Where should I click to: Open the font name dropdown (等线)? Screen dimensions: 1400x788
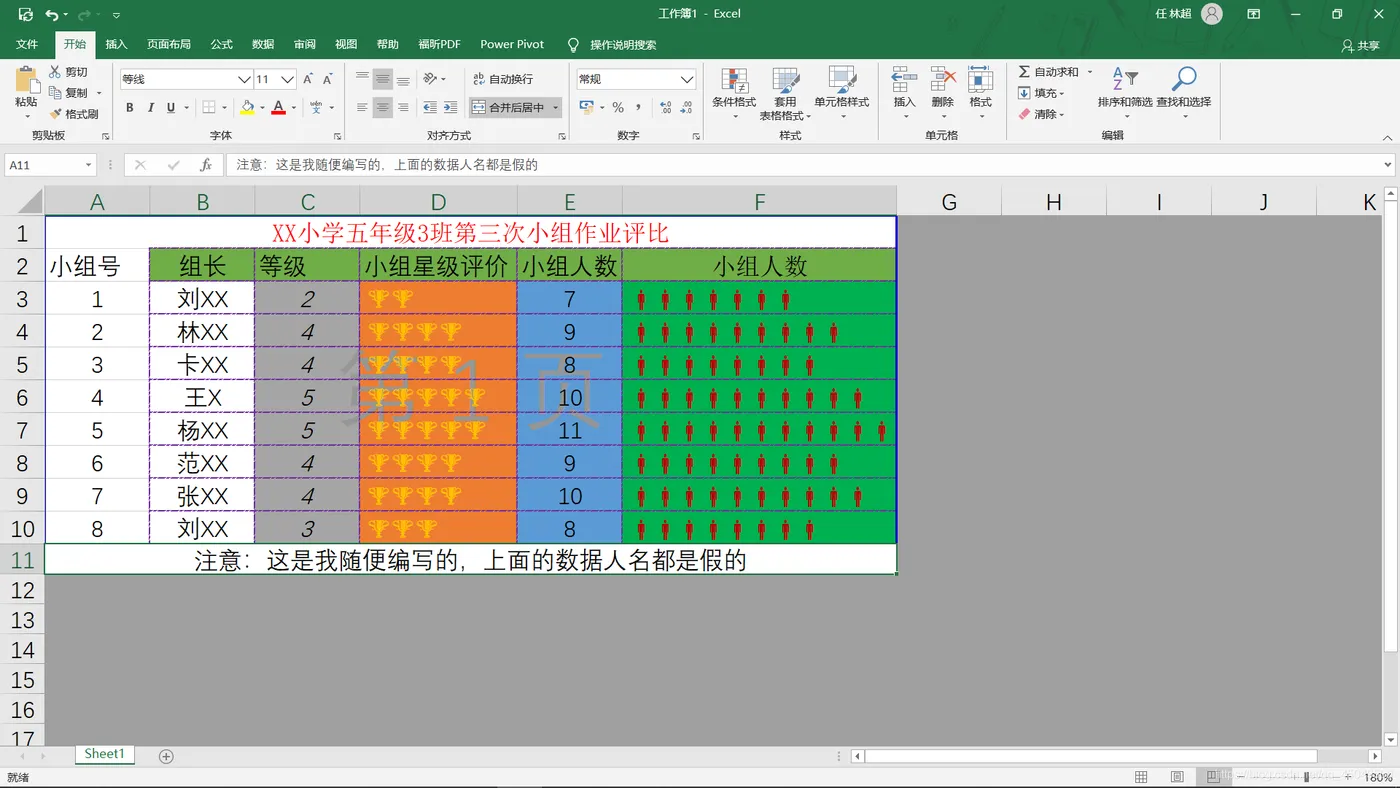[x=243, y=79]
